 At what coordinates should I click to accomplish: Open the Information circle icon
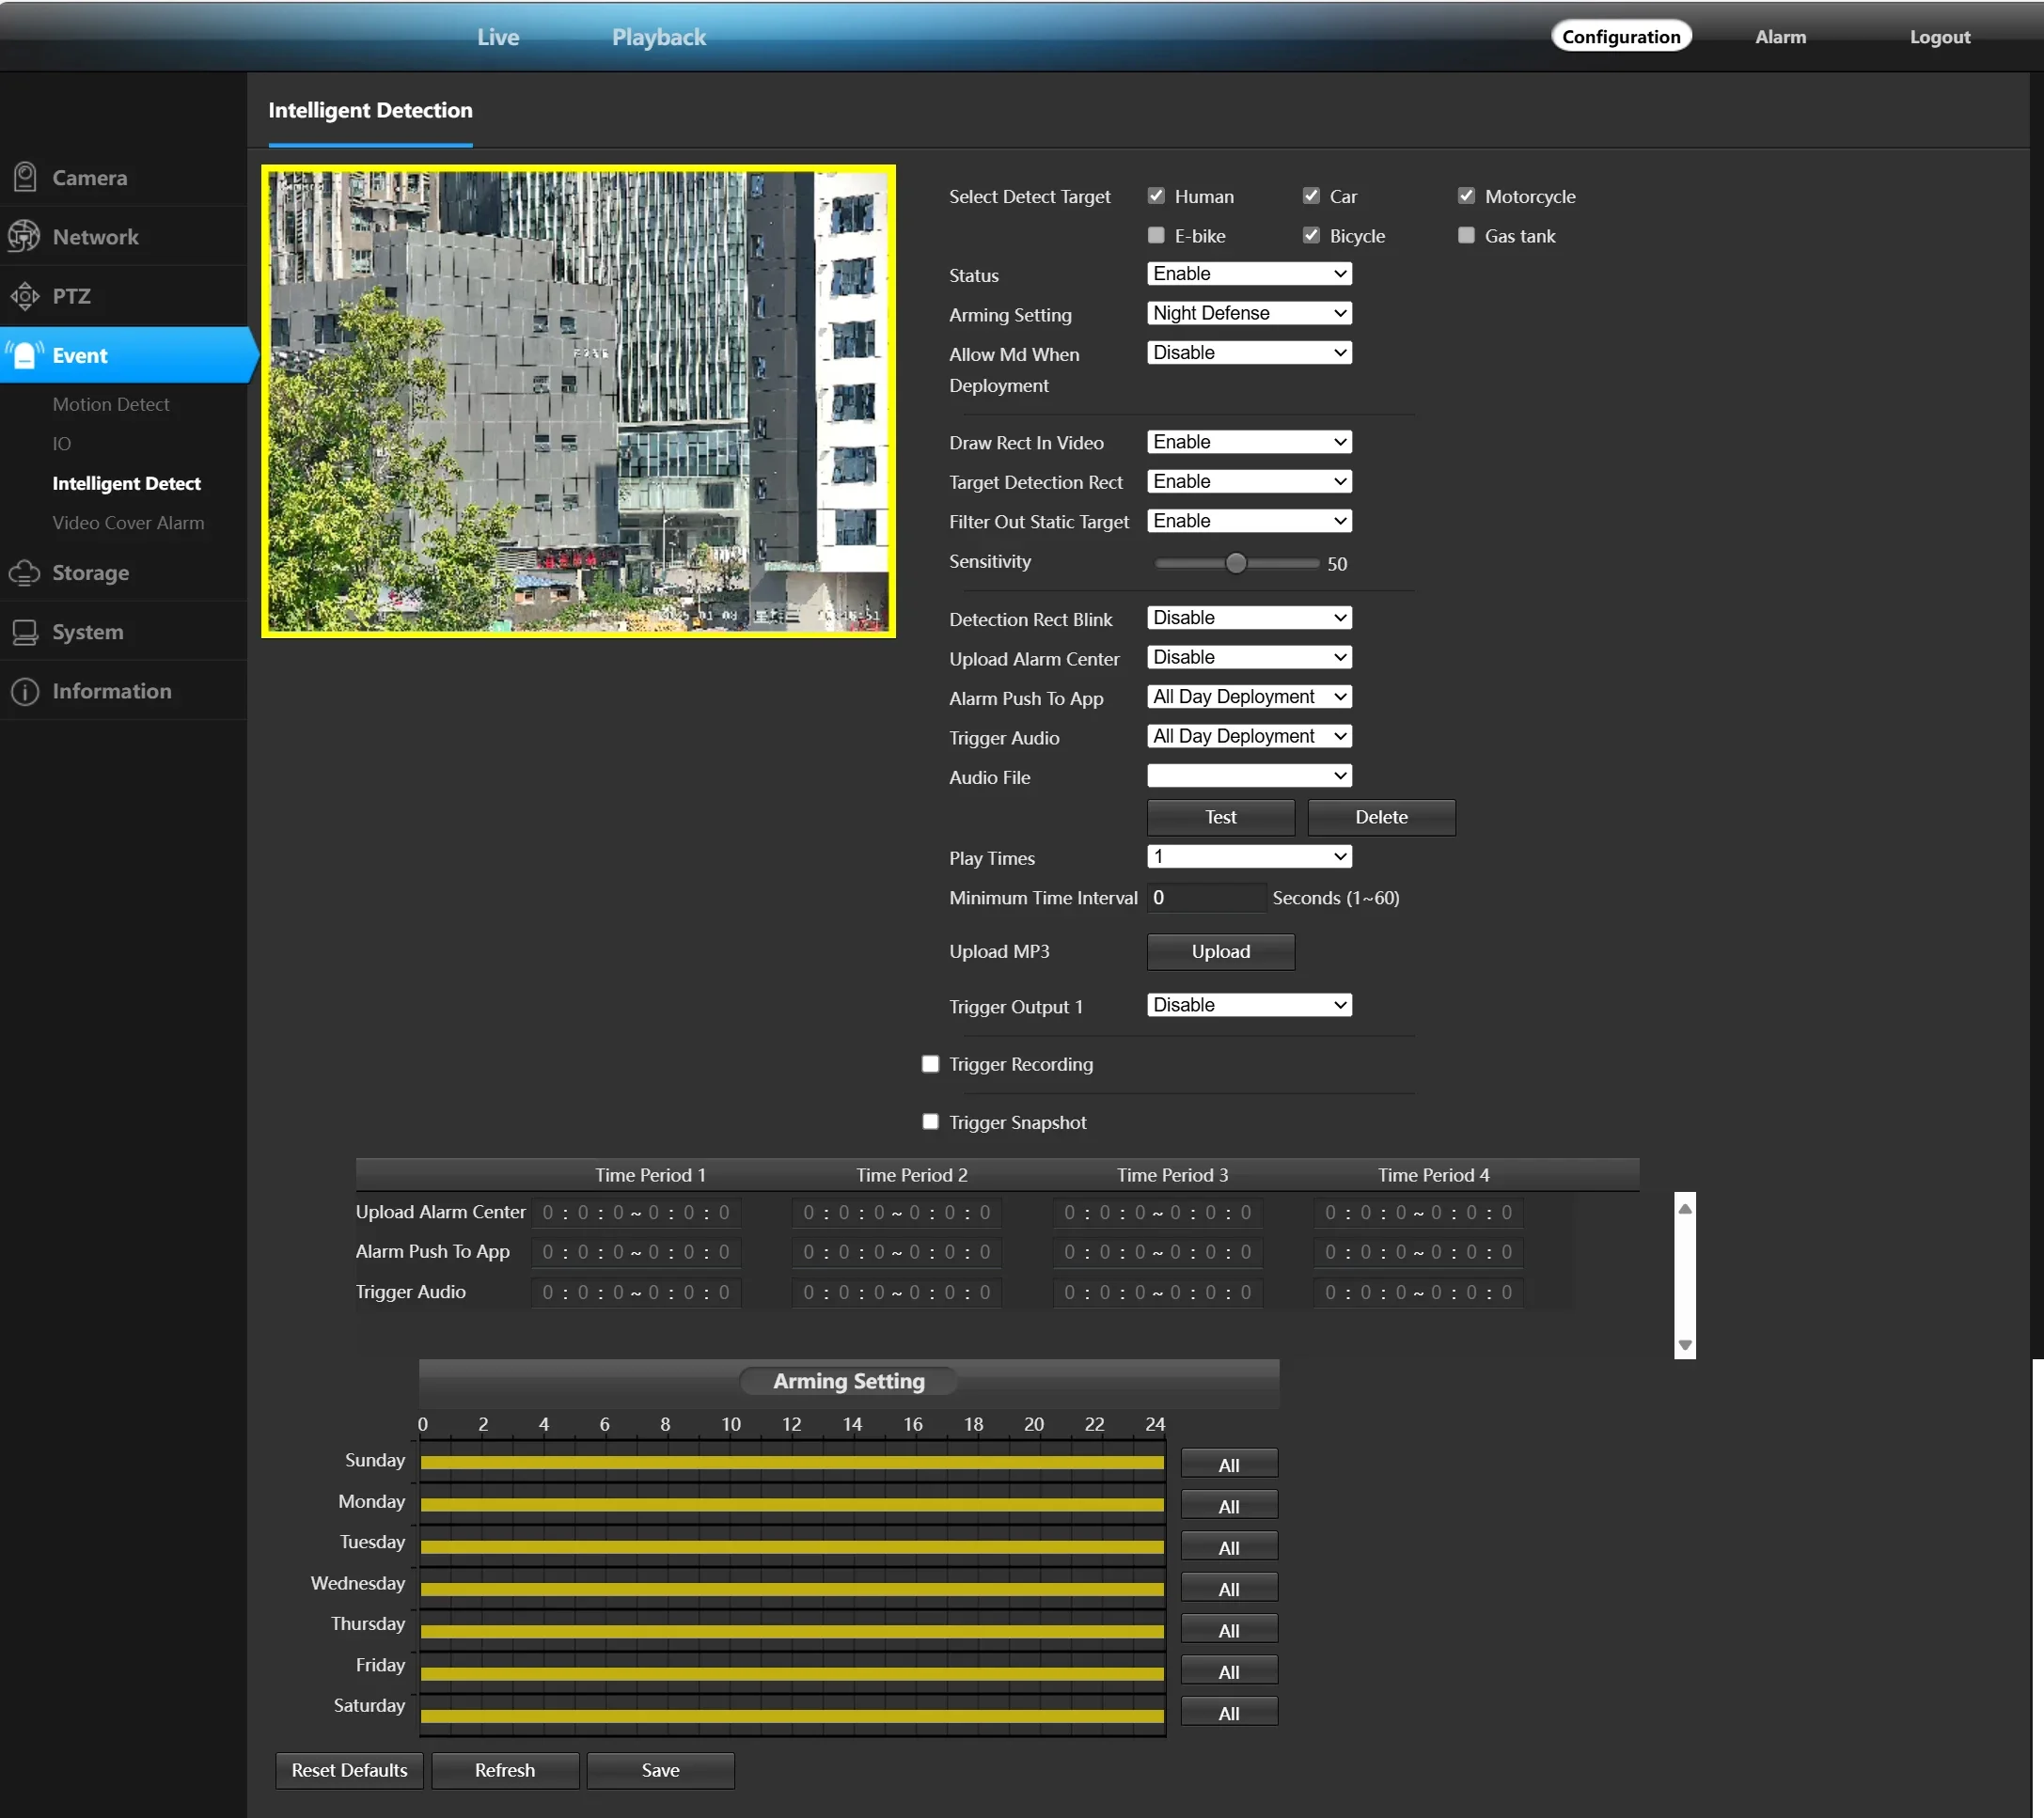[x=25, y=691]
